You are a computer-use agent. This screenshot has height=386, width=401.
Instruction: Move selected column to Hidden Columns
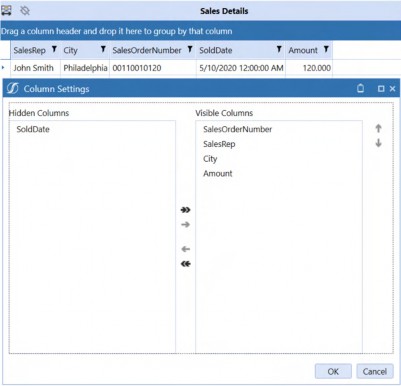coord(186,249)
